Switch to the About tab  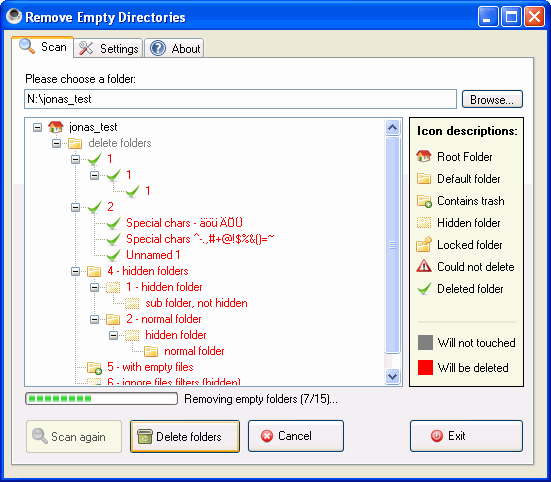click(x=175, y=48)
